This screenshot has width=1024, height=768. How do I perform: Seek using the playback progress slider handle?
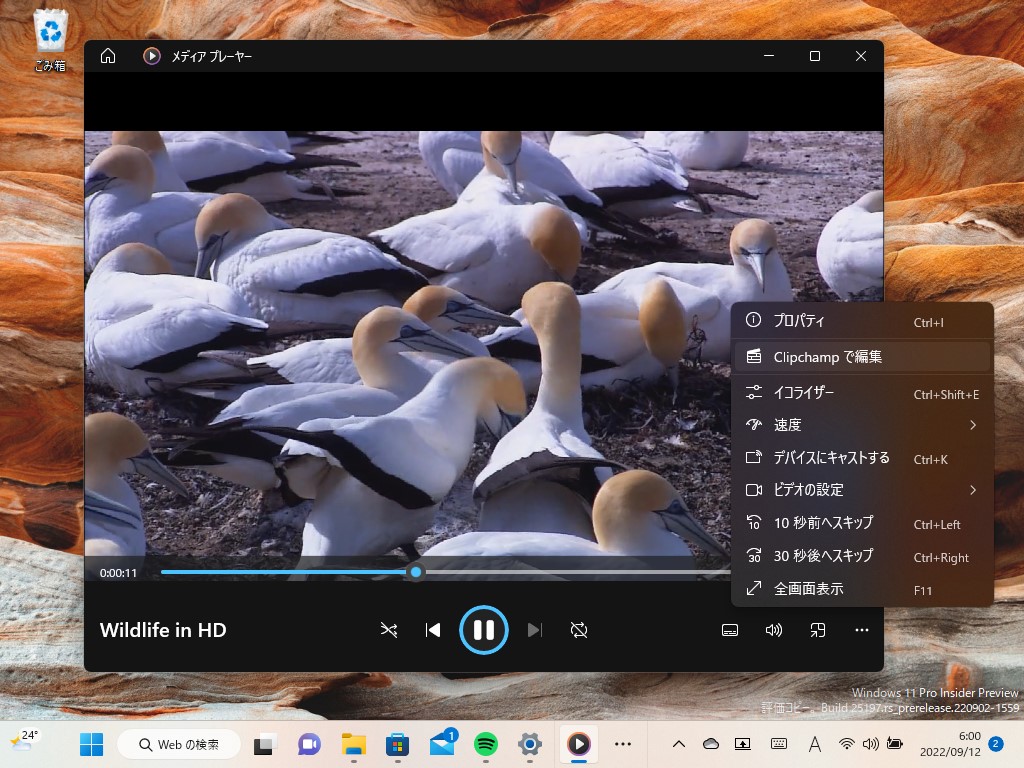pos(416,573)
